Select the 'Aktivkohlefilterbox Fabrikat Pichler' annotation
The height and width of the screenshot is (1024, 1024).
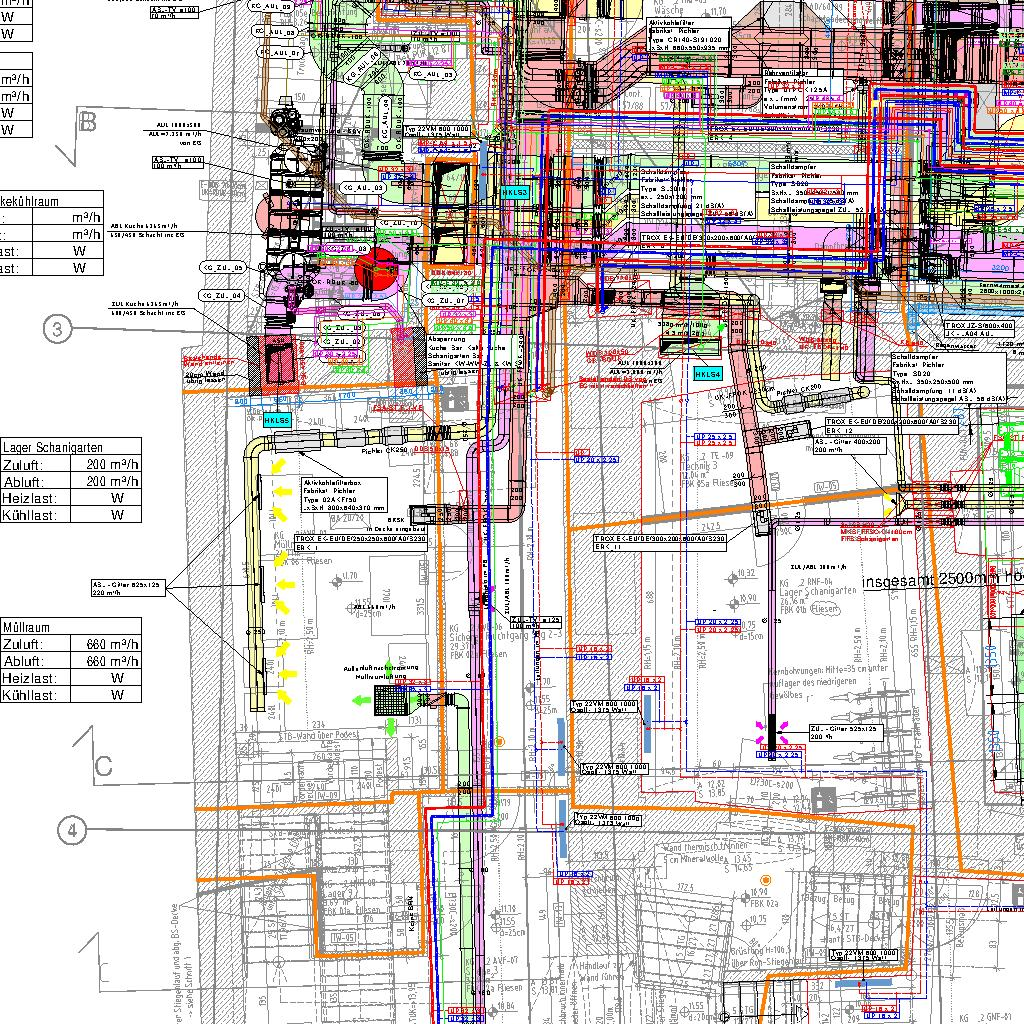(x=344, y=494)
